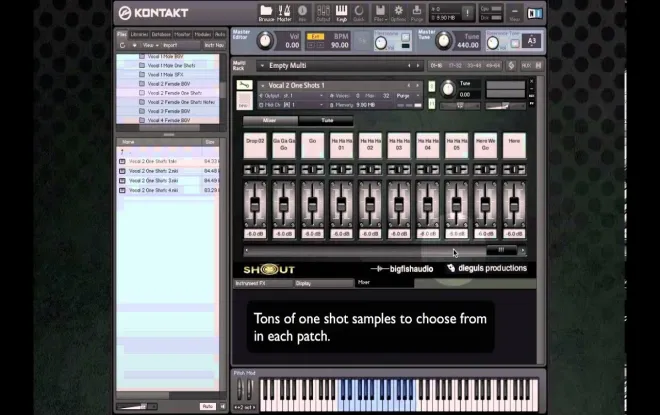660x415 pixels.
Task: Click the Purge icon in toolbar
Action: pyautogui.click(x=417, y=13)
